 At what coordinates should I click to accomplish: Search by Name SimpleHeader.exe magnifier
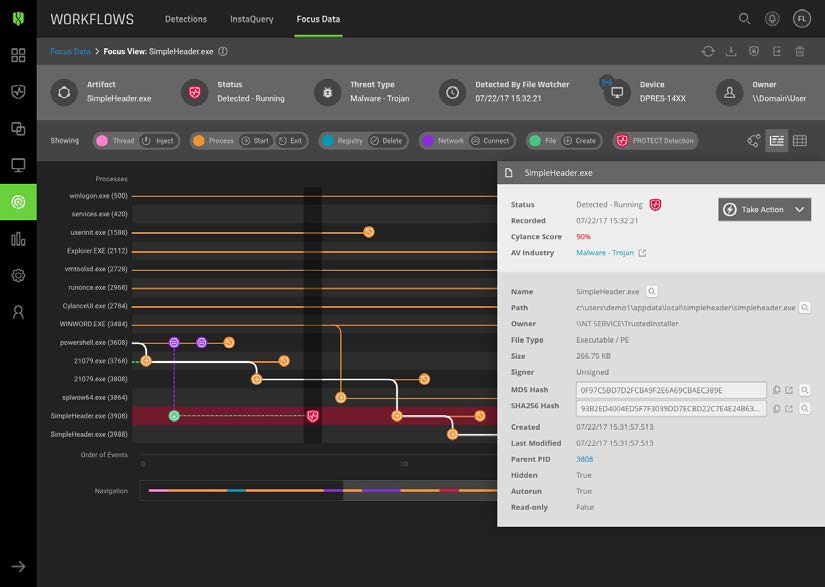652,291
